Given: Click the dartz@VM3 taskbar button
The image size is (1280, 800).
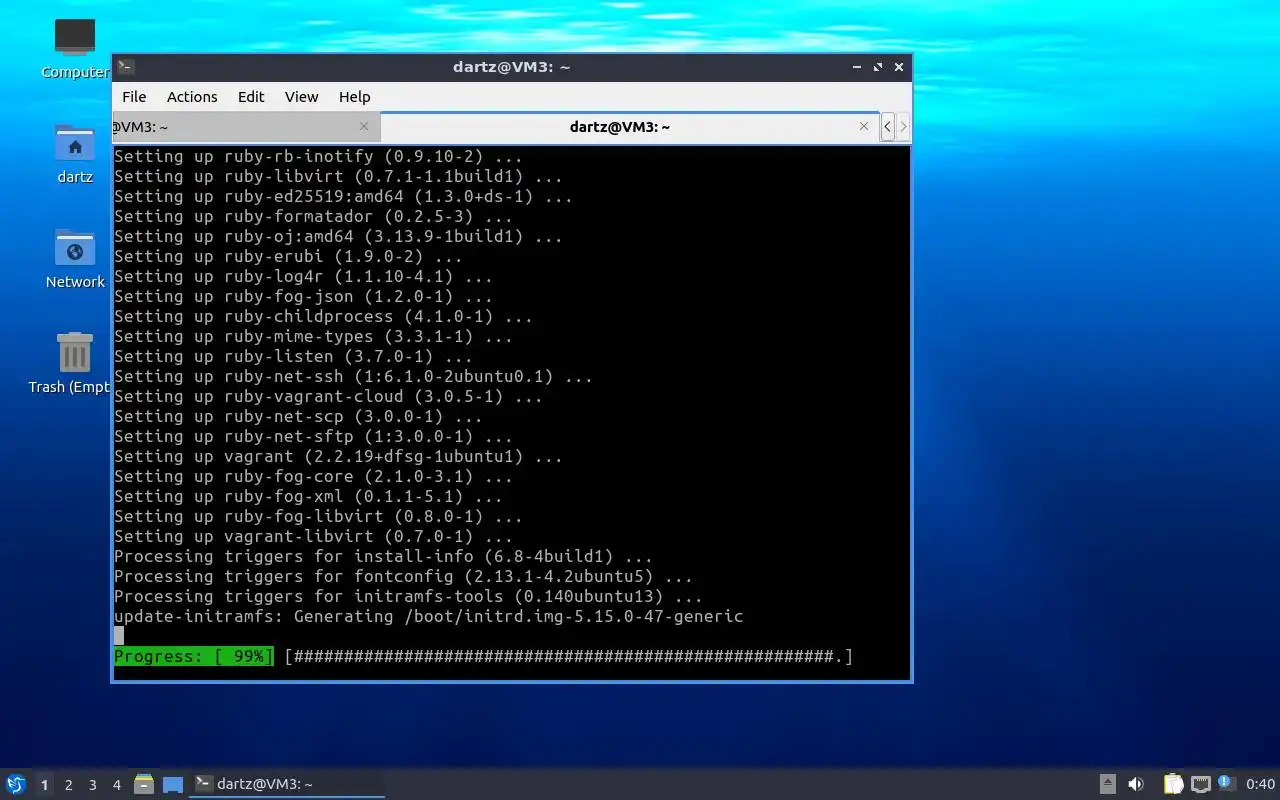Looking at the screenshot, I should pos(287,784).
